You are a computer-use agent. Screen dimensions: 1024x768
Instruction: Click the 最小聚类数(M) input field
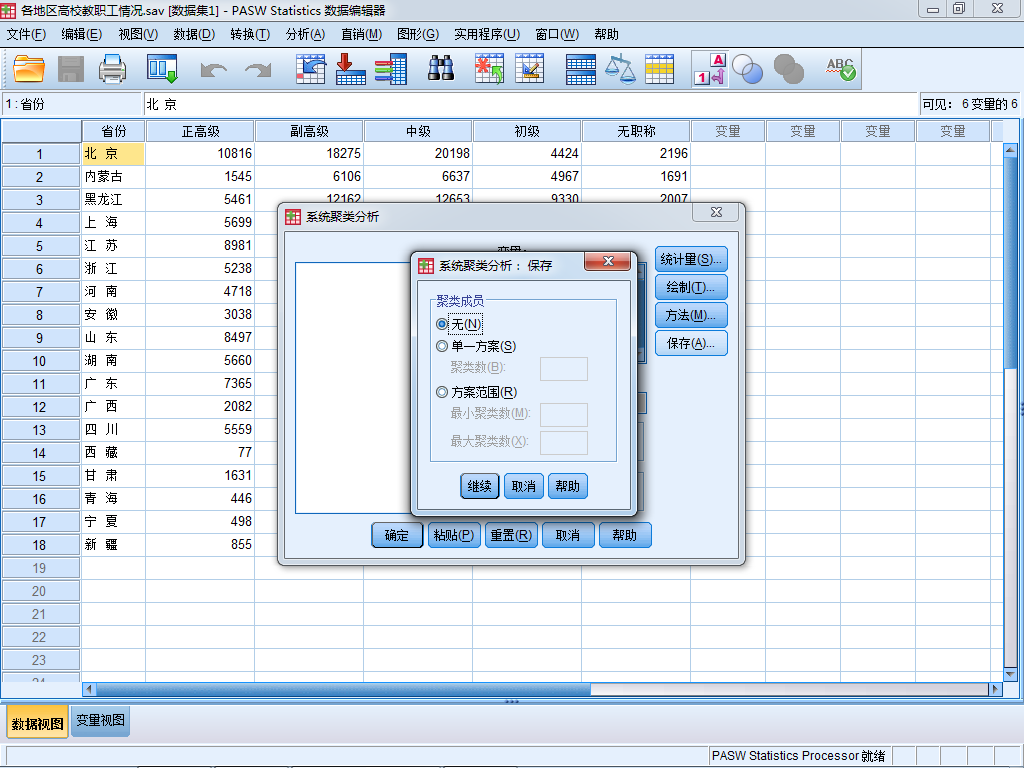click(564, 415)
